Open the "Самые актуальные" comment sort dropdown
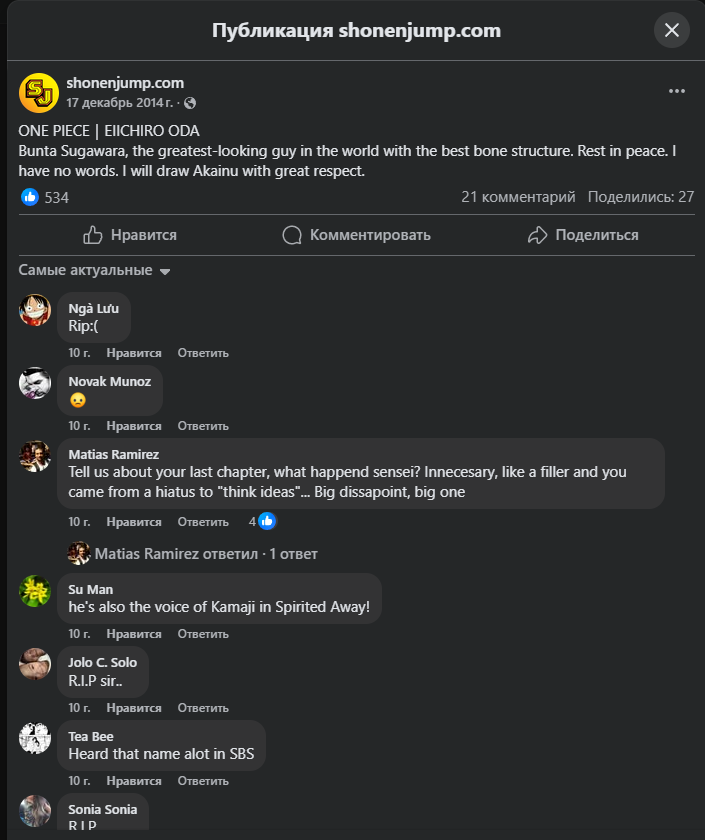Screen dimensions: 705x840 (x=95, y=271)
